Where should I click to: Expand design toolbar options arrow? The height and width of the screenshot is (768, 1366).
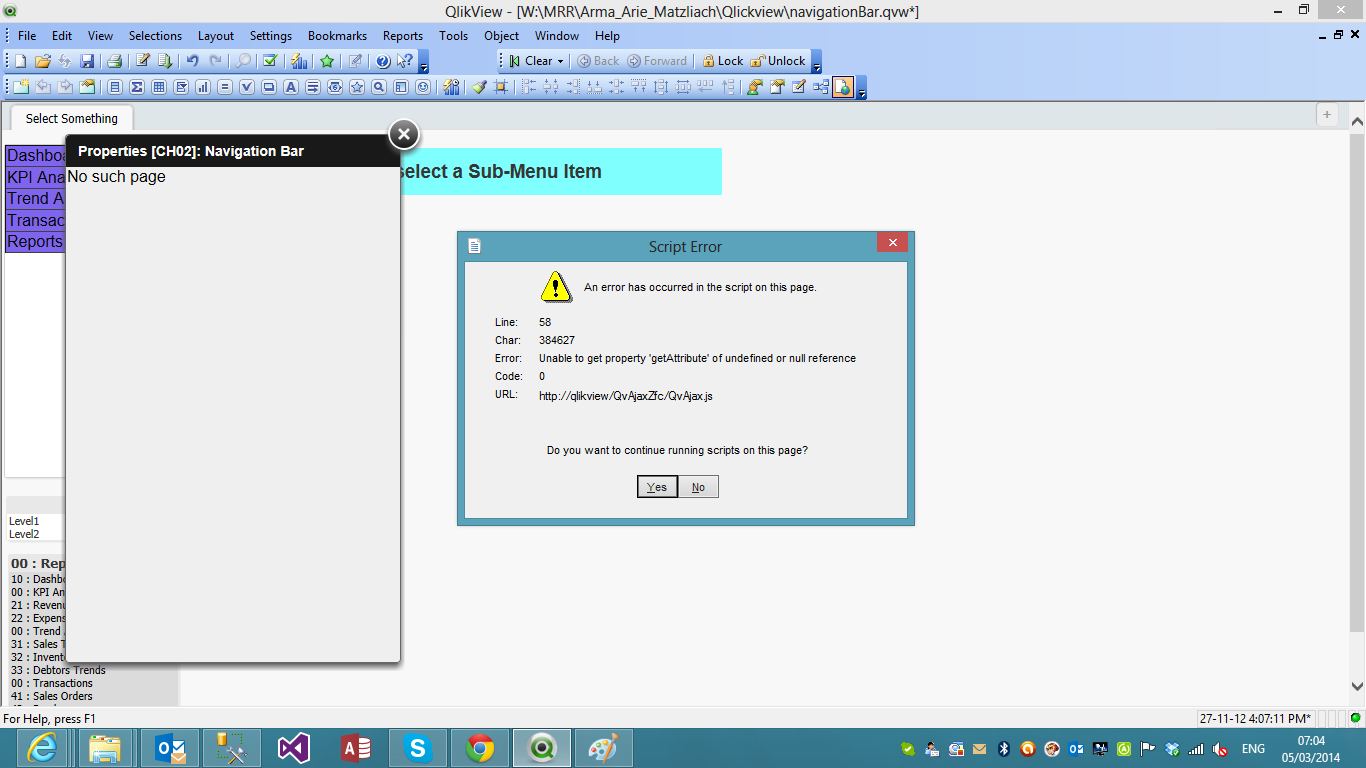[861, 87]
